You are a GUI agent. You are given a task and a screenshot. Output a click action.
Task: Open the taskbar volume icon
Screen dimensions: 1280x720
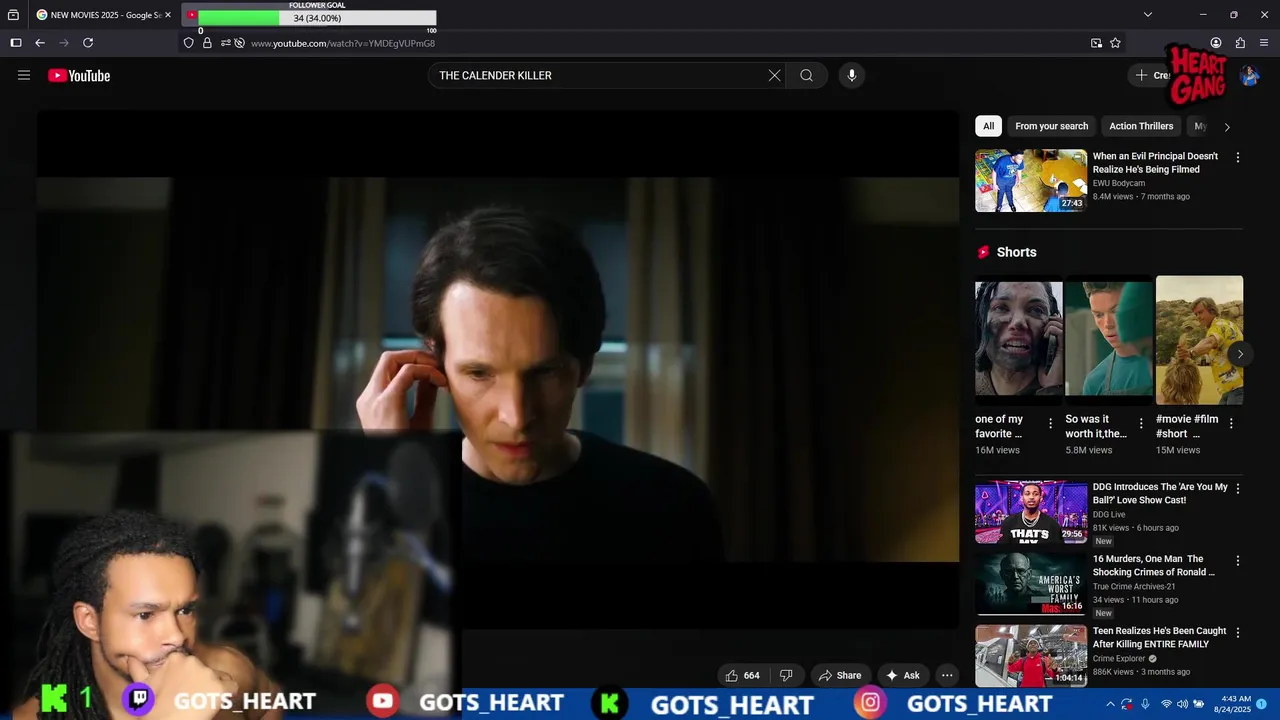(1182, 704)
